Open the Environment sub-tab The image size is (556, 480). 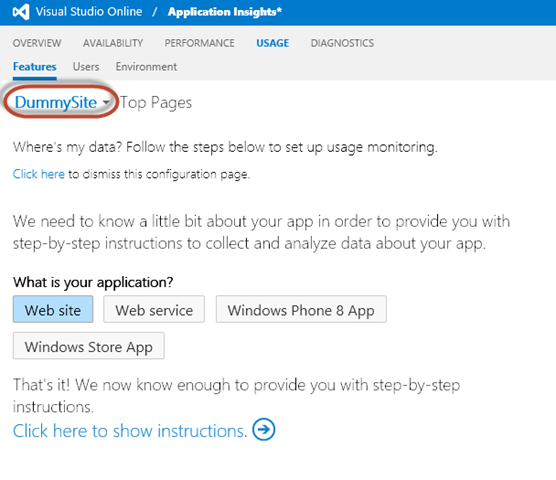pos(146,67)
